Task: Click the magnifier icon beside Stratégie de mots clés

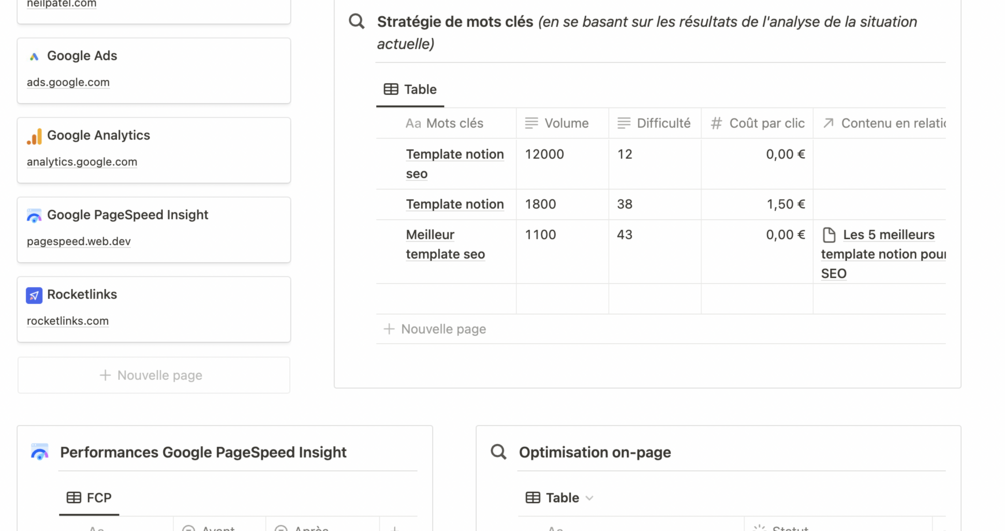Action: click(x=356, y=22)
